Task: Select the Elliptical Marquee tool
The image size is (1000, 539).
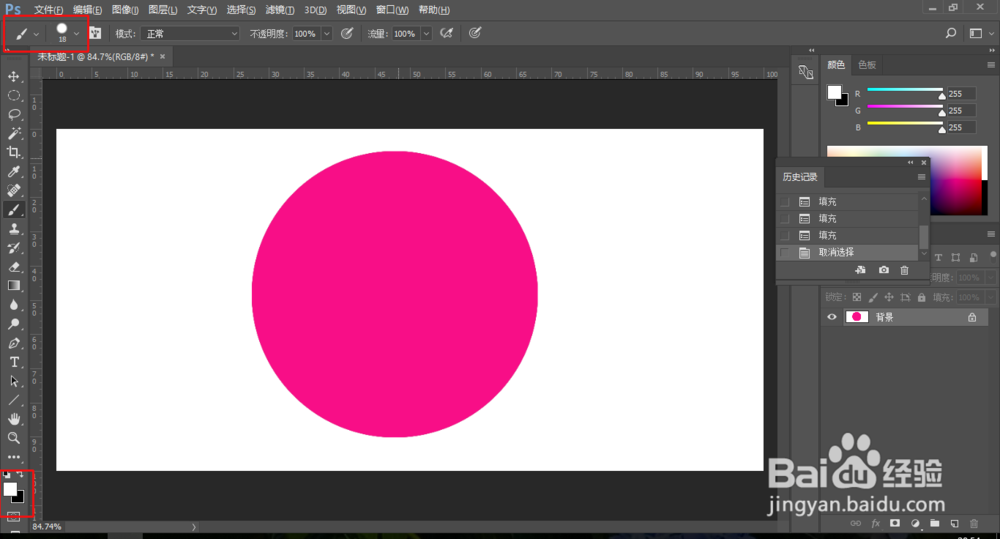Action: pyautogui.click(x=13, y=96)
